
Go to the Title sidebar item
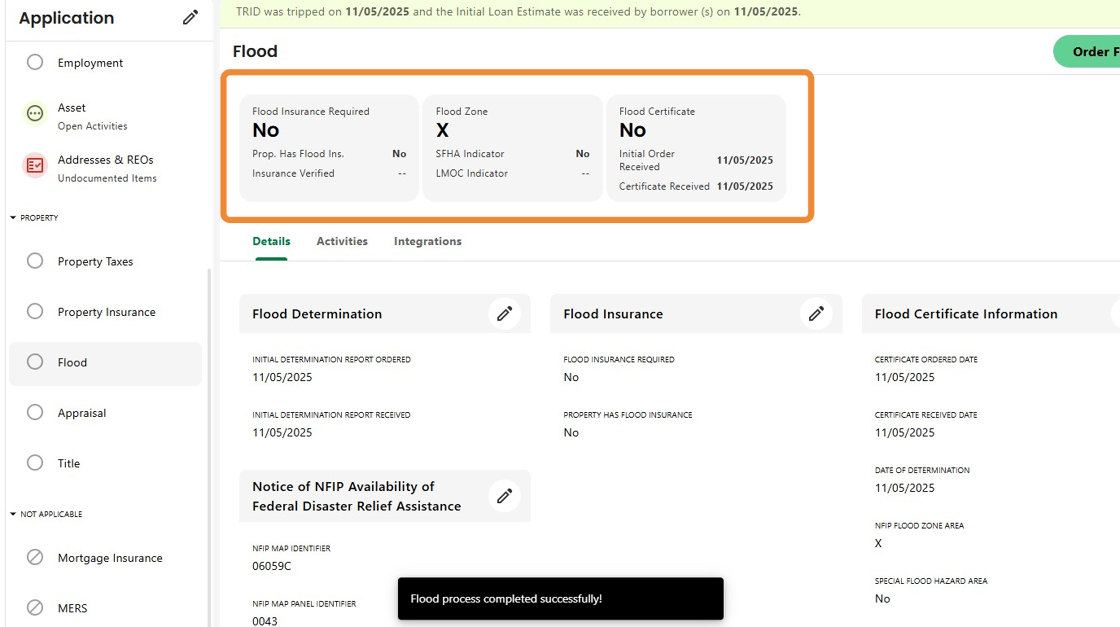click(68, 463)
